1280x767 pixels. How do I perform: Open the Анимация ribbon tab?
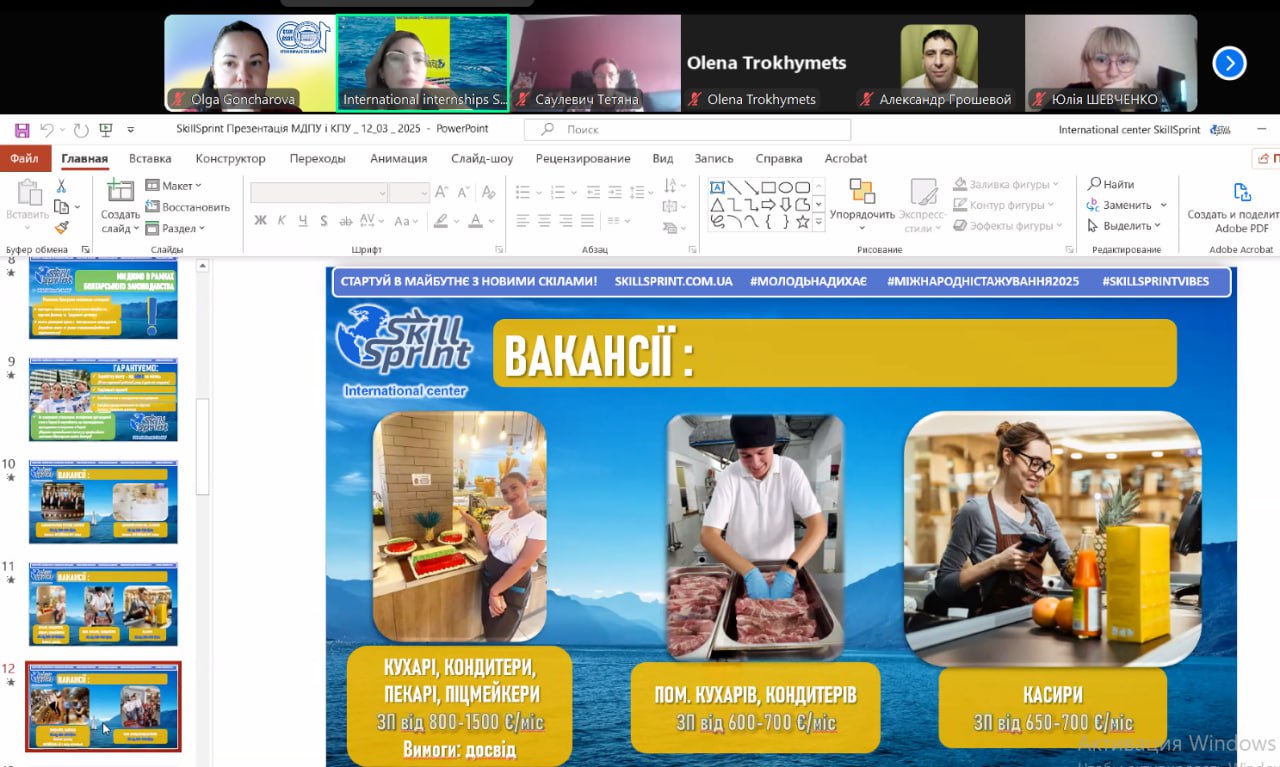pyautogui.click(x=398, y=158)
